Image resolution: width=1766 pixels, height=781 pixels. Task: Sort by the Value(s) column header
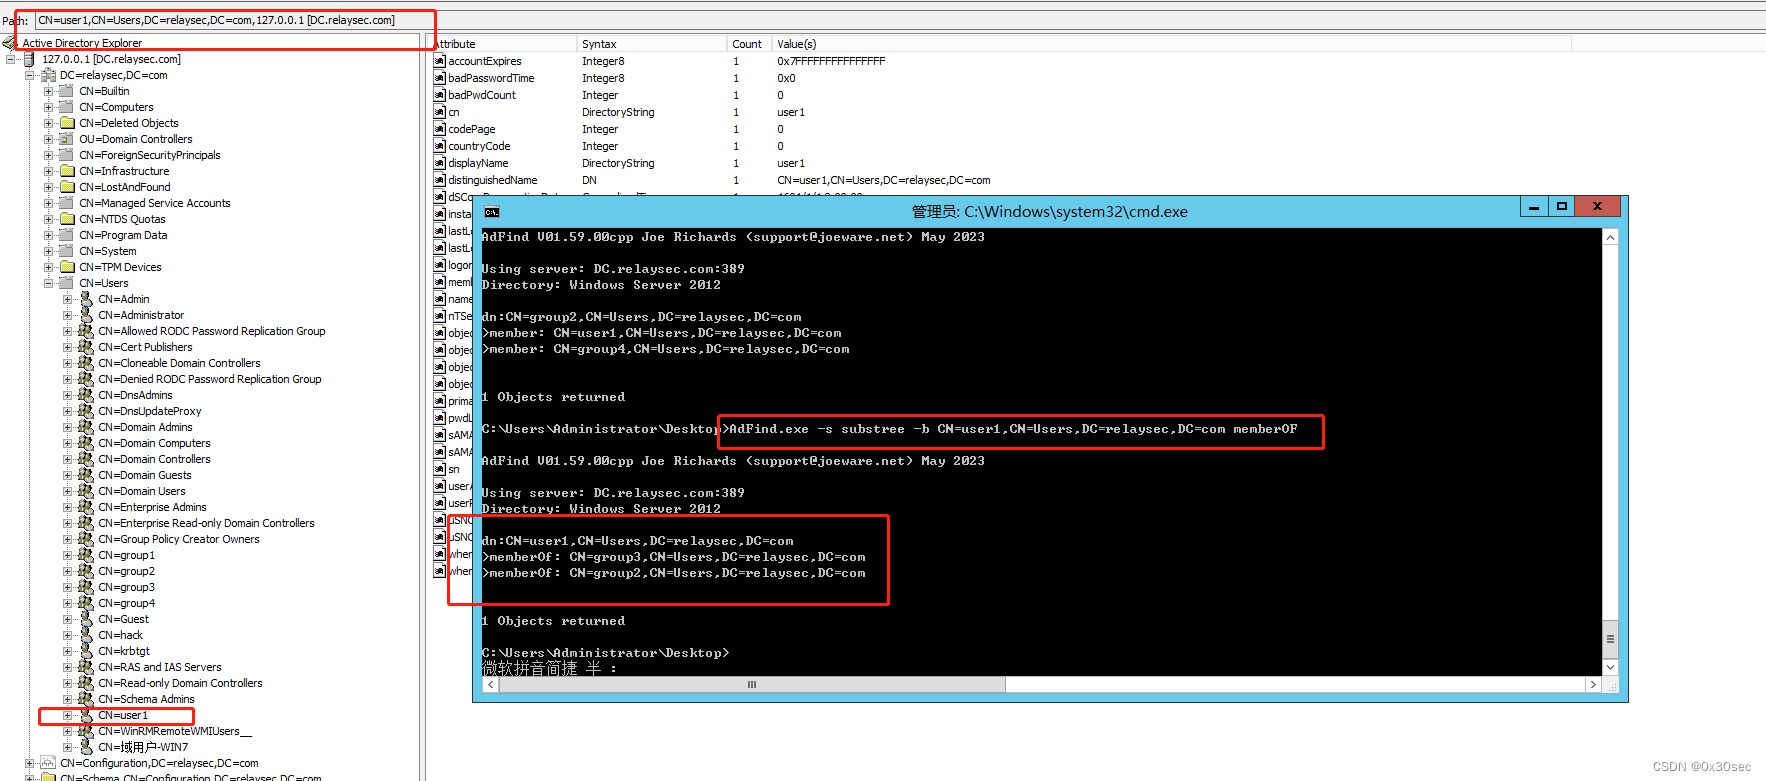pyautogui.click(x=1171, y=44)
